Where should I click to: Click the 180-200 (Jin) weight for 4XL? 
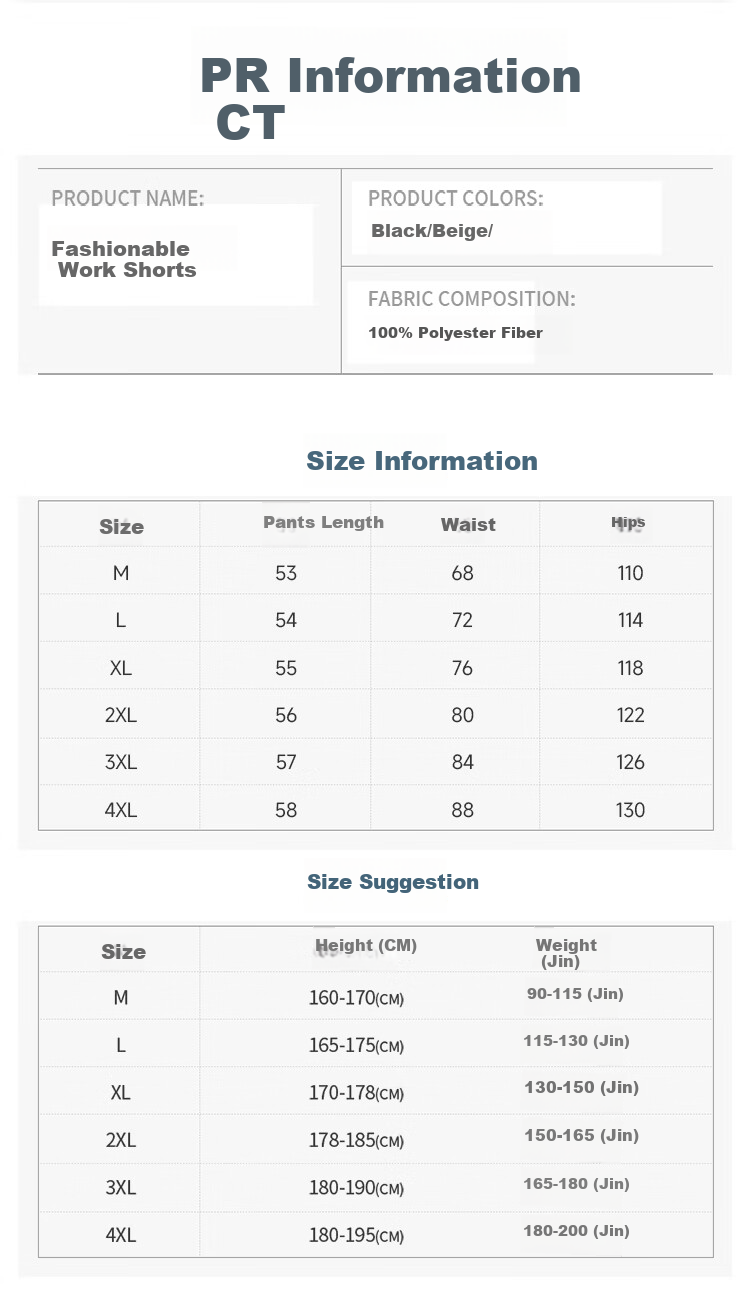click(x=576, y=1231)
